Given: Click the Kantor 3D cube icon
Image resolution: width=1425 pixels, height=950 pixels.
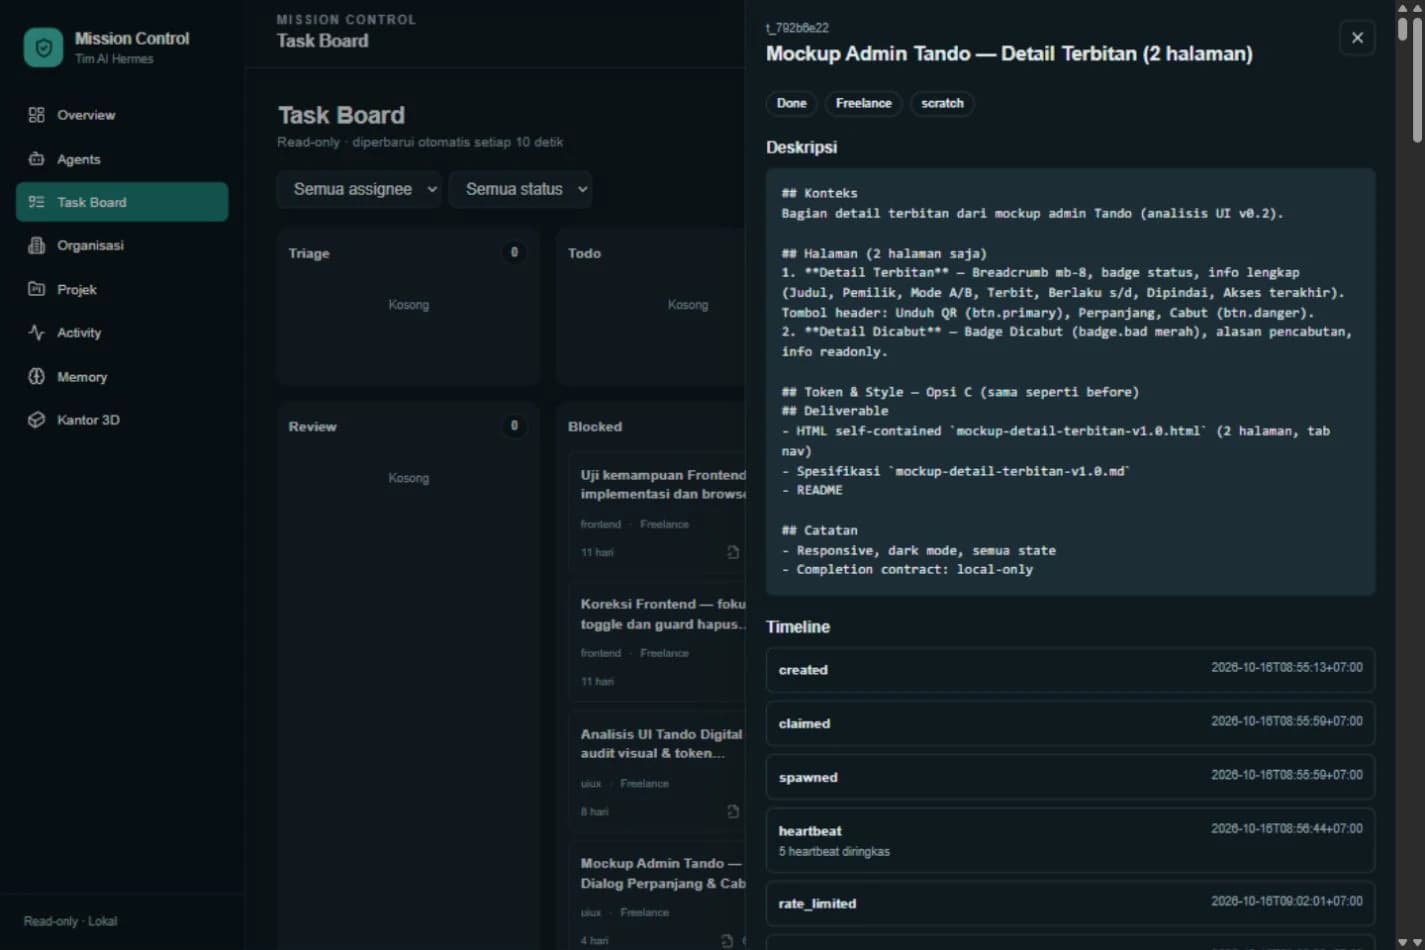Looking at the screenshot, I should [x=37, y=420].
